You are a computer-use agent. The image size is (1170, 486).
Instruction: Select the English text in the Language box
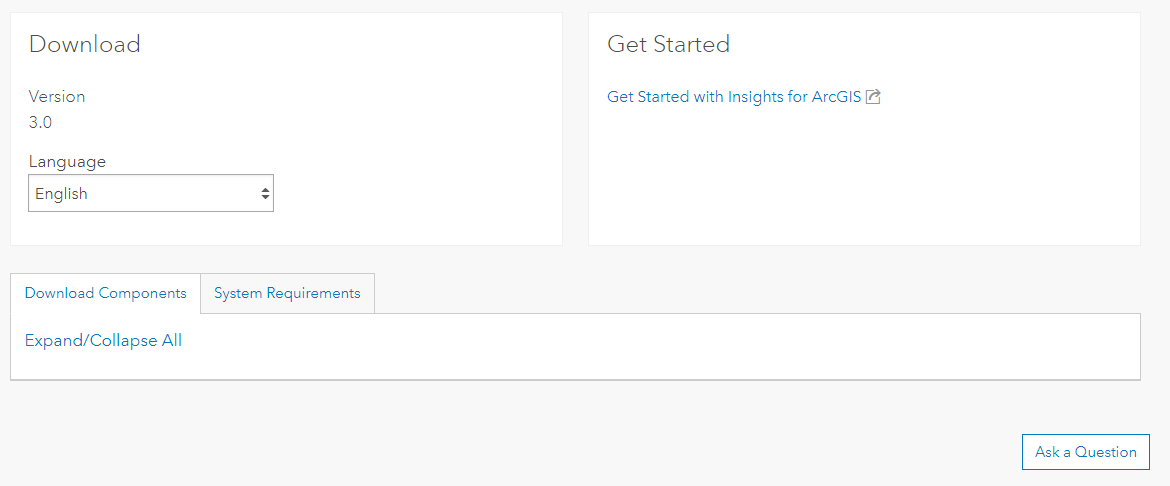[62, 194]
